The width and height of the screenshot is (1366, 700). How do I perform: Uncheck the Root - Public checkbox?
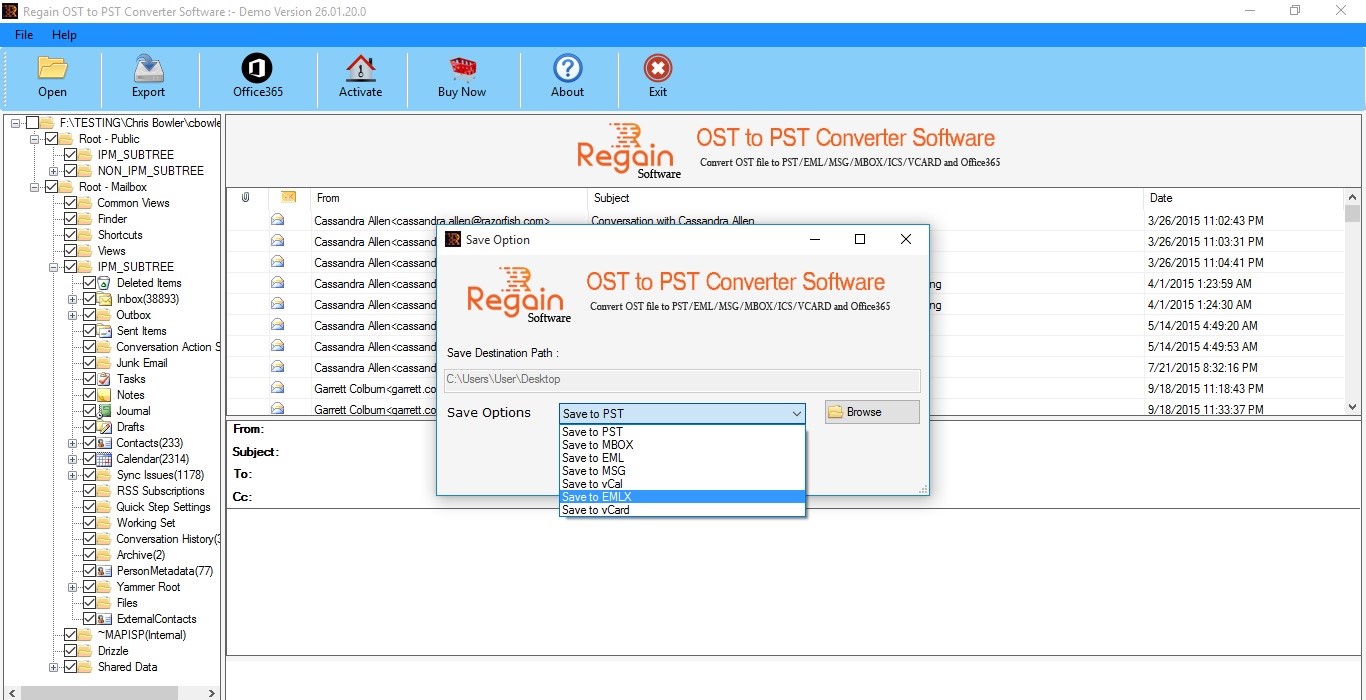pyautogui.click(x=51, y=139)
